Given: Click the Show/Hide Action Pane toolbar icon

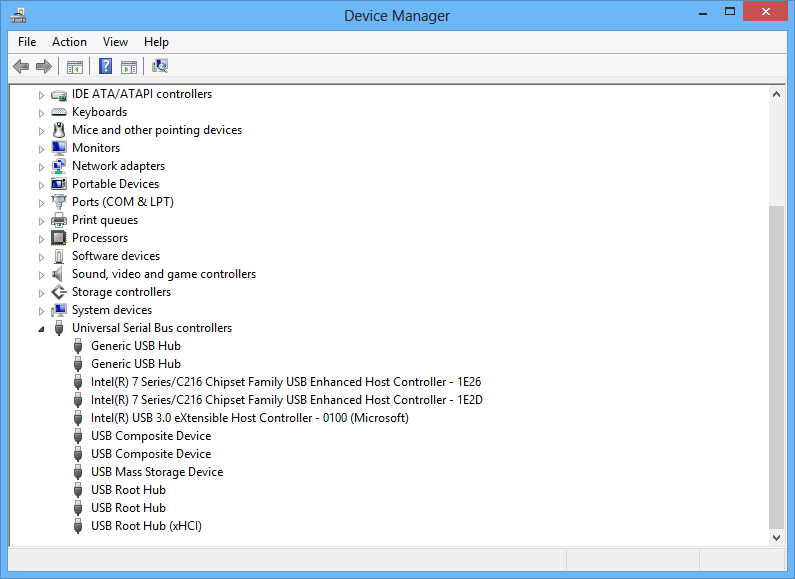Looking at the screenshot, I should [x=129, y=66].
